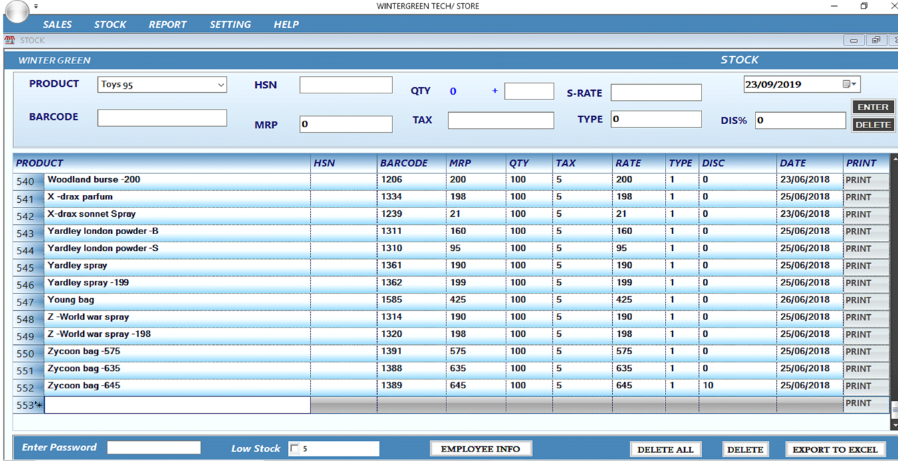Open the SALES menu

(57, 25)
